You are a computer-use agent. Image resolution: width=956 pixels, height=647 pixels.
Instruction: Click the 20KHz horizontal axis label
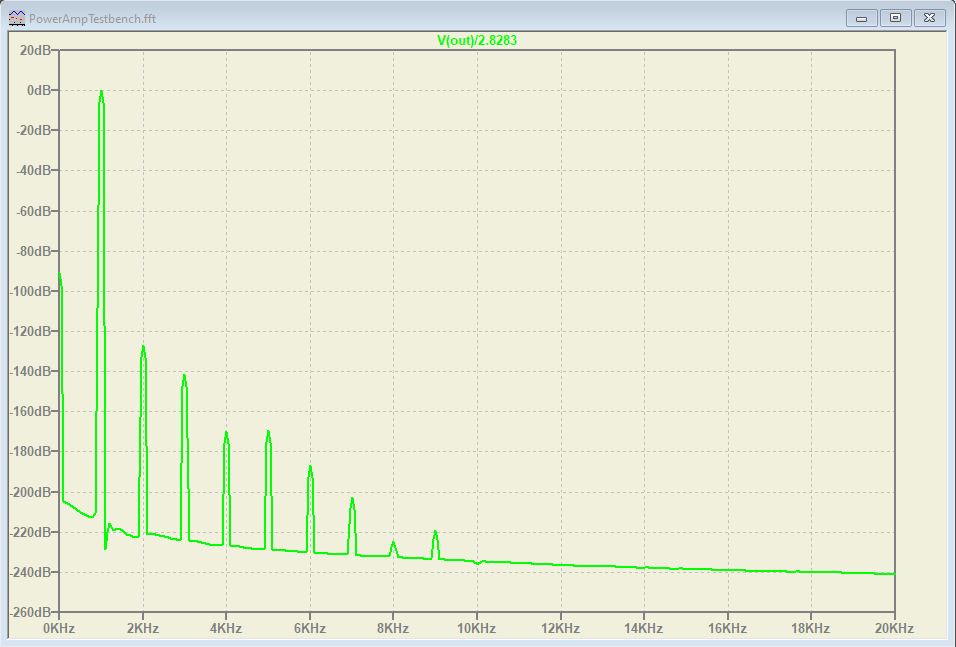click(894, 628)
